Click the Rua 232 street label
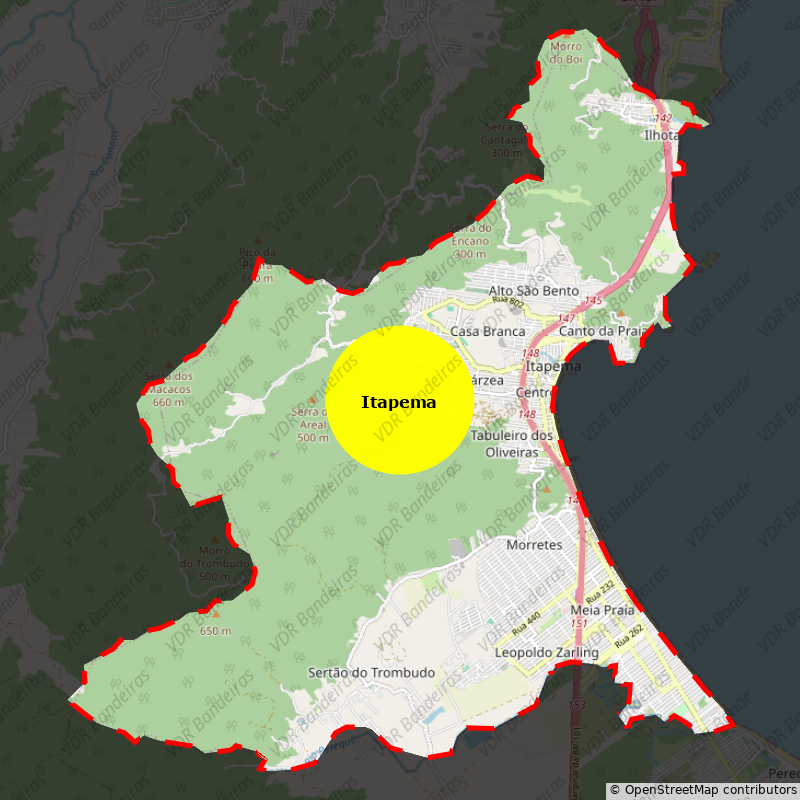Viewport: 800px width, 800px height. coord(600,592)
